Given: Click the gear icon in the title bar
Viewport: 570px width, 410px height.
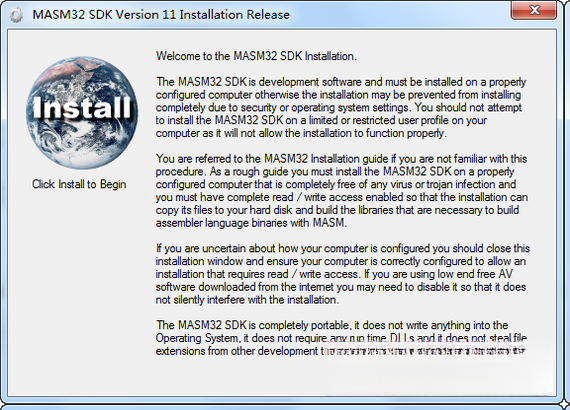Looking at the screenshot, I should [x=16, y=15].
